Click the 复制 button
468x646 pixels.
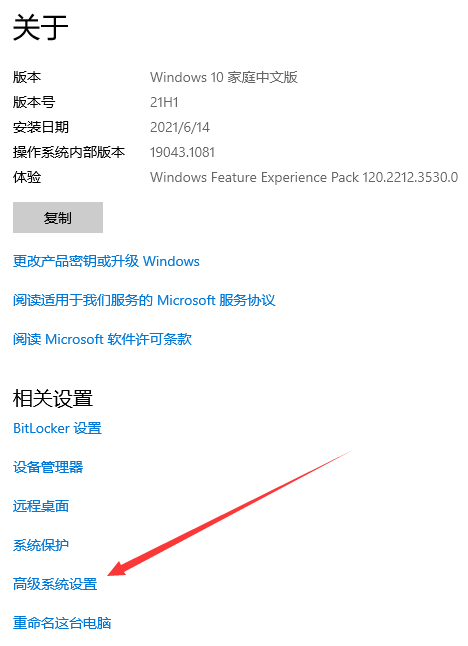(58, 217)
